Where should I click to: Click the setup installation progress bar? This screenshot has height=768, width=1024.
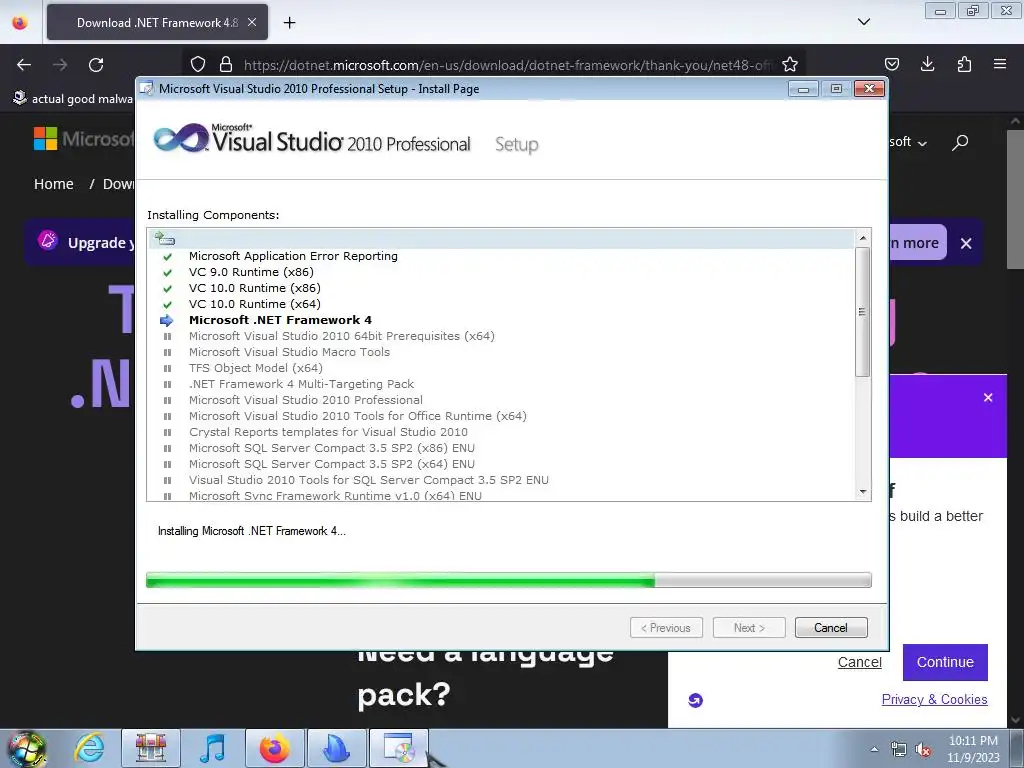(509, 580)
